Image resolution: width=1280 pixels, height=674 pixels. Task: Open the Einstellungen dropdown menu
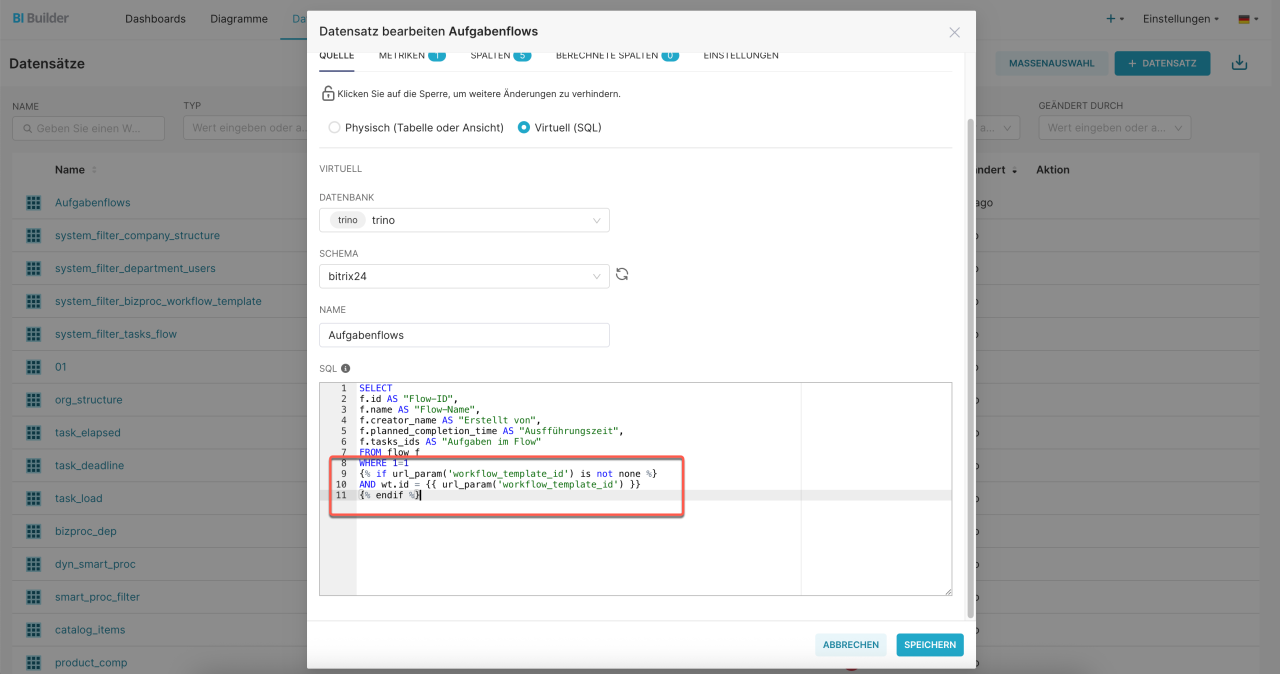coord(1181,19)
